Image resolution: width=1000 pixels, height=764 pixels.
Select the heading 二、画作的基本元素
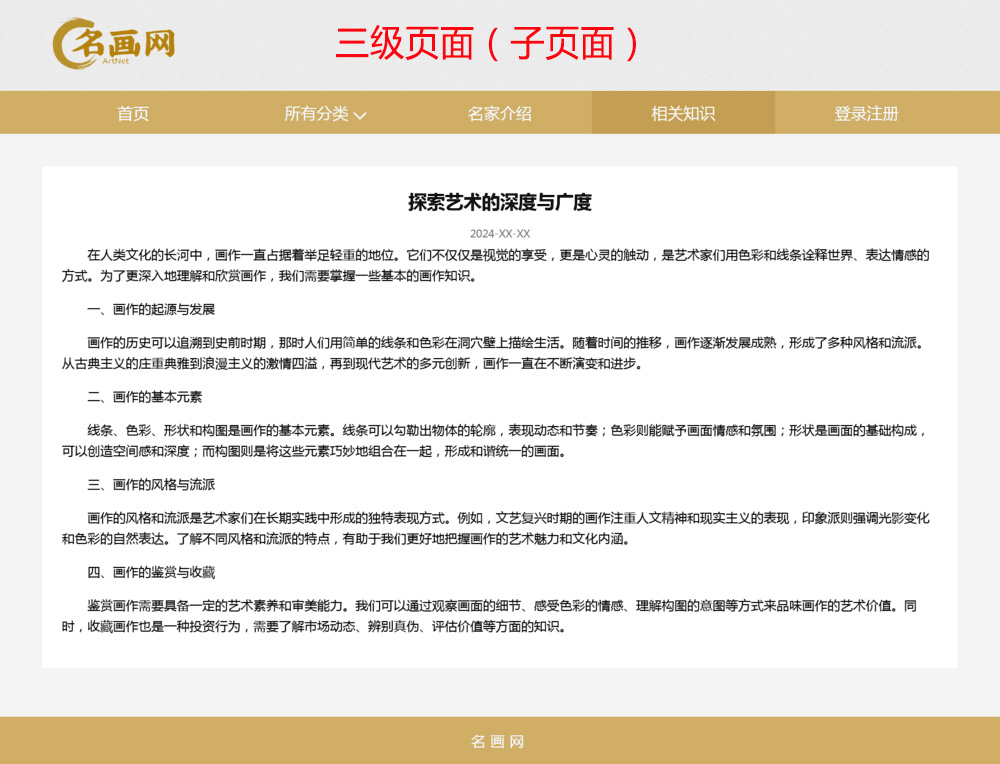click(145, 397)
